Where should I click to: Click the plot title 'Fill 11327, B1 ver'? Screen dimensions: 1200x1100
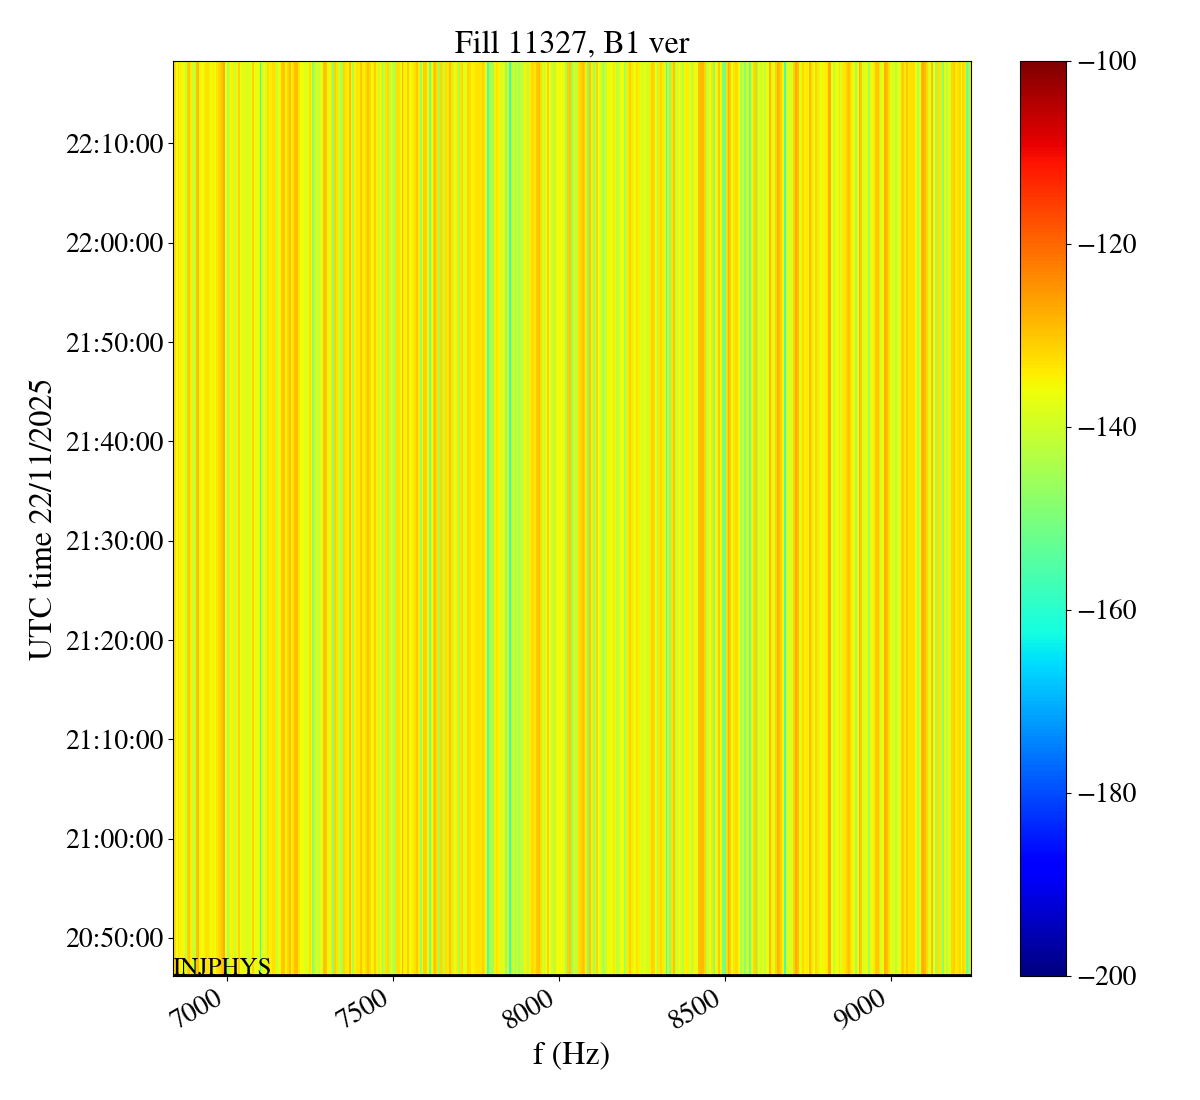click(571, 43)
